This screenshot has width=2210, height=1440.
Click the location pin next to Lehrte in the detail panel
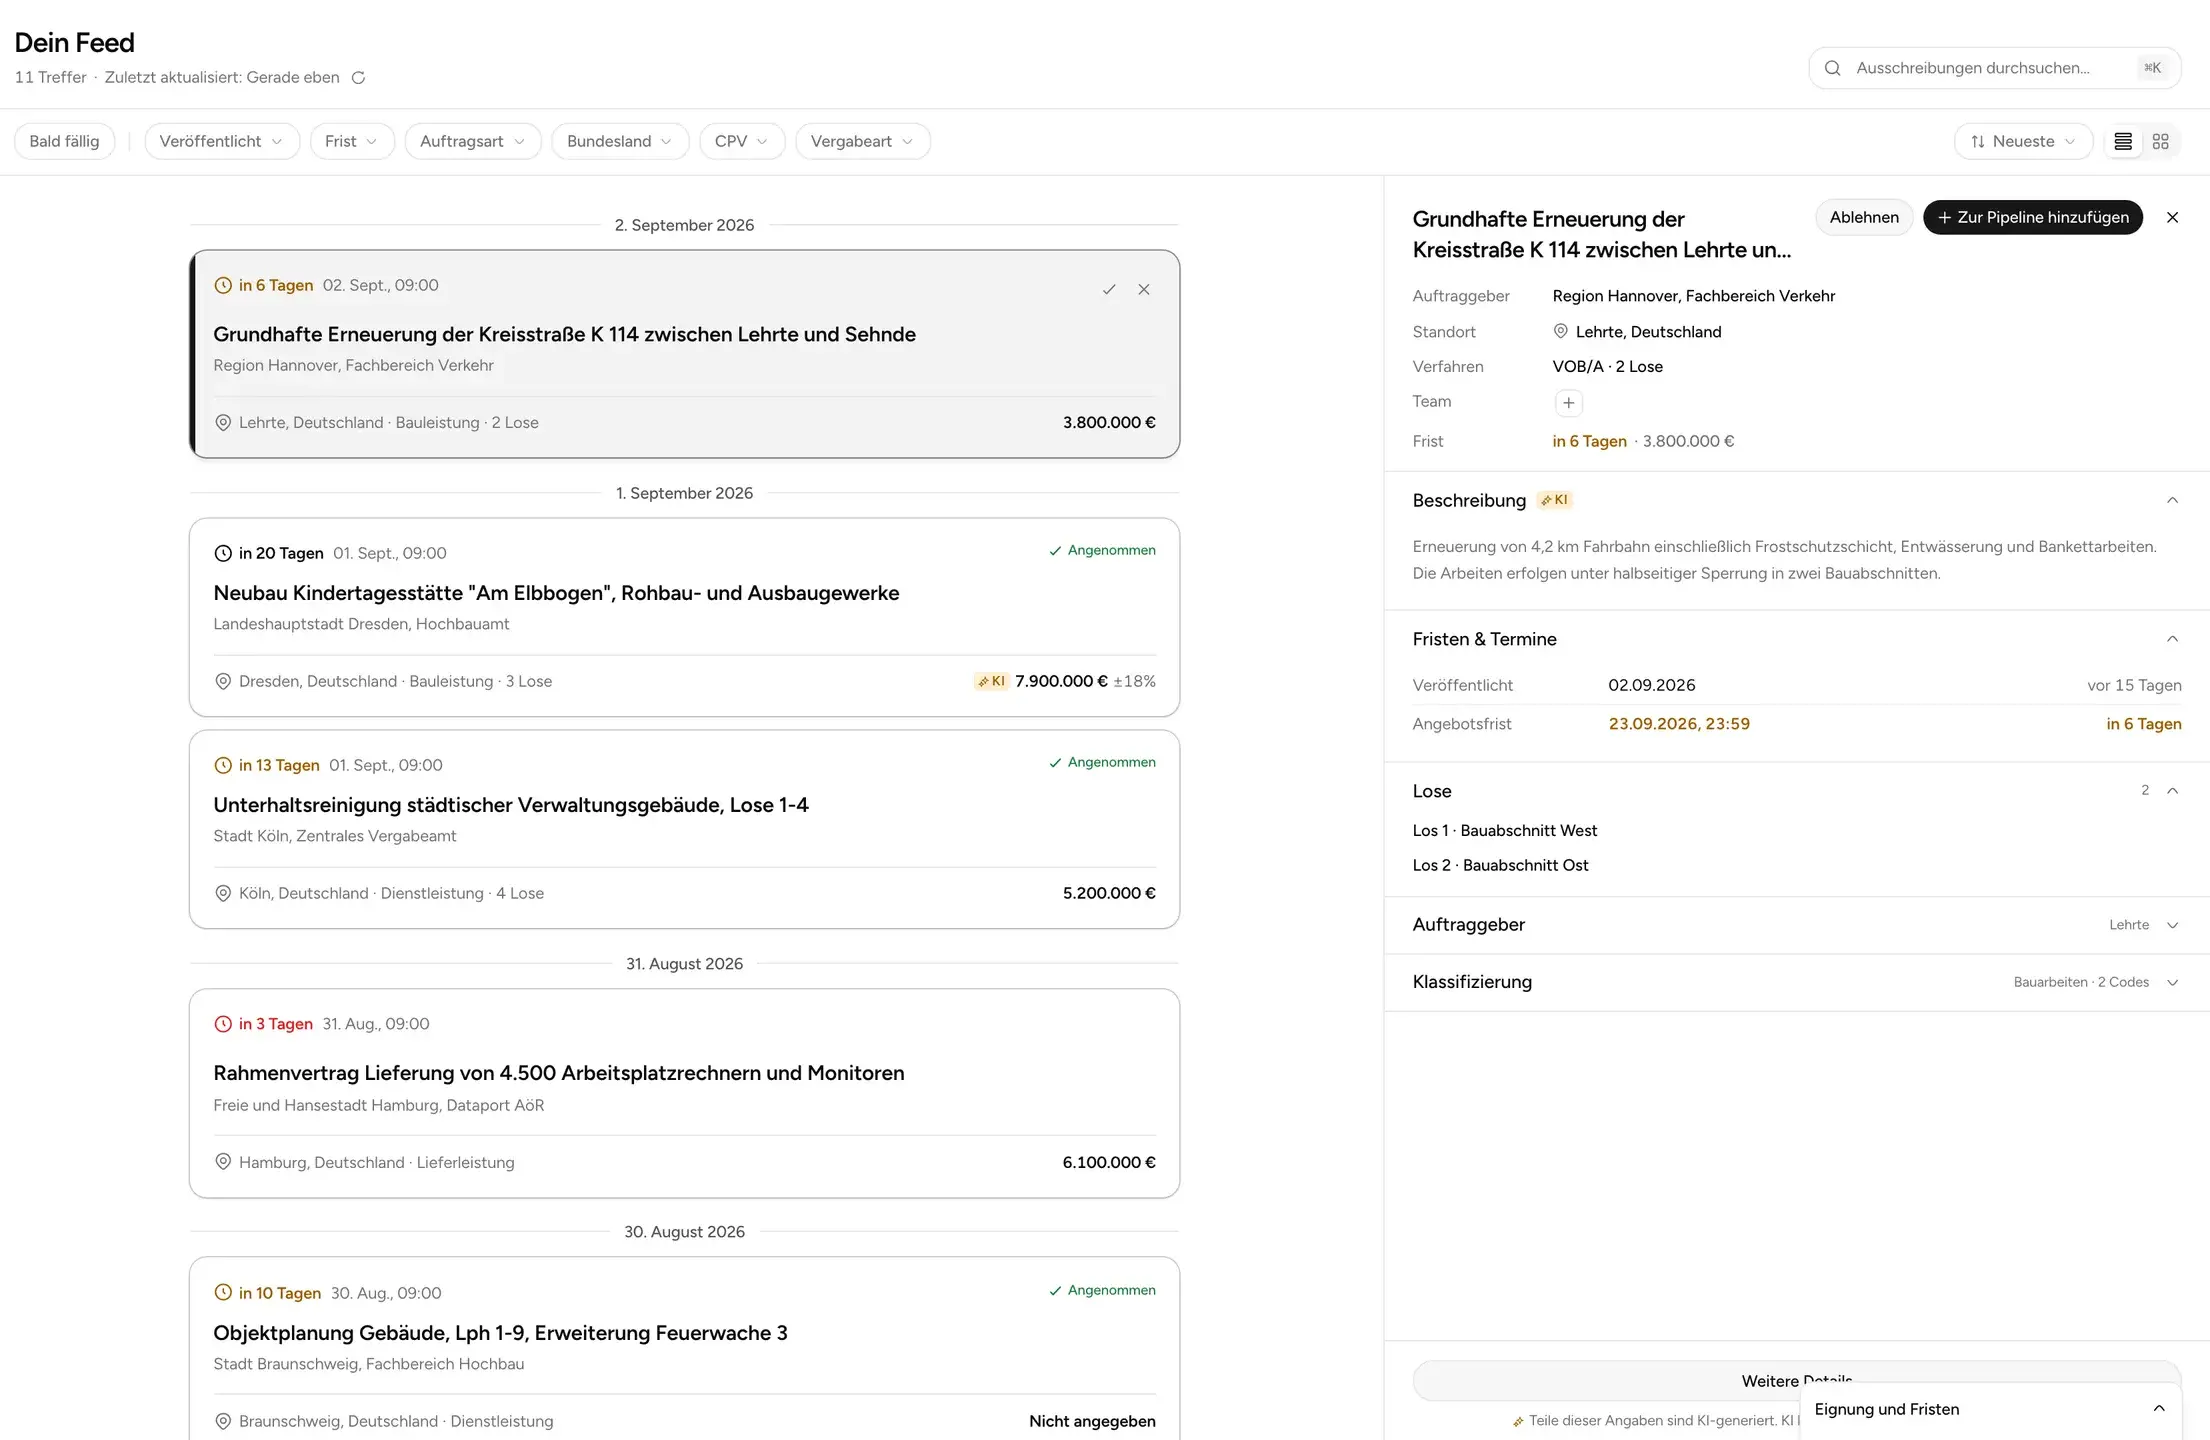click(1560, 331)
